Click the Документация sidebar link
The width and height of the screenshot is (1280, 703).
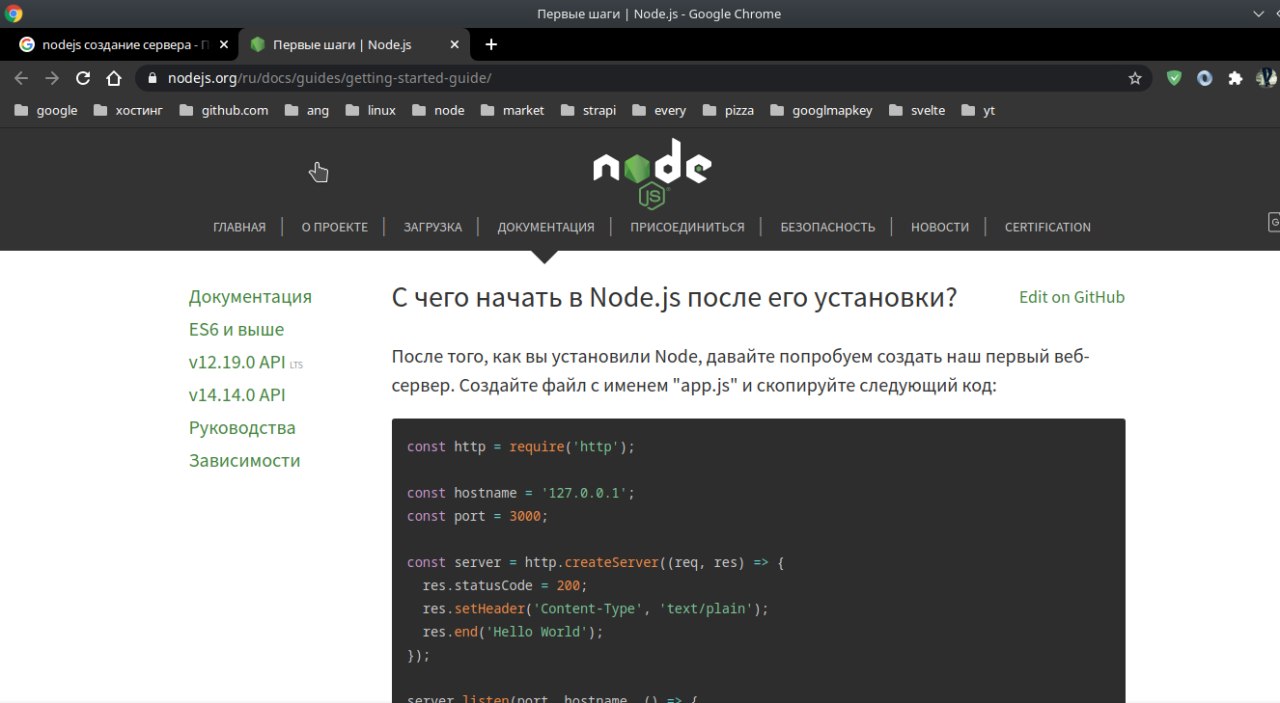coord(250,297)
